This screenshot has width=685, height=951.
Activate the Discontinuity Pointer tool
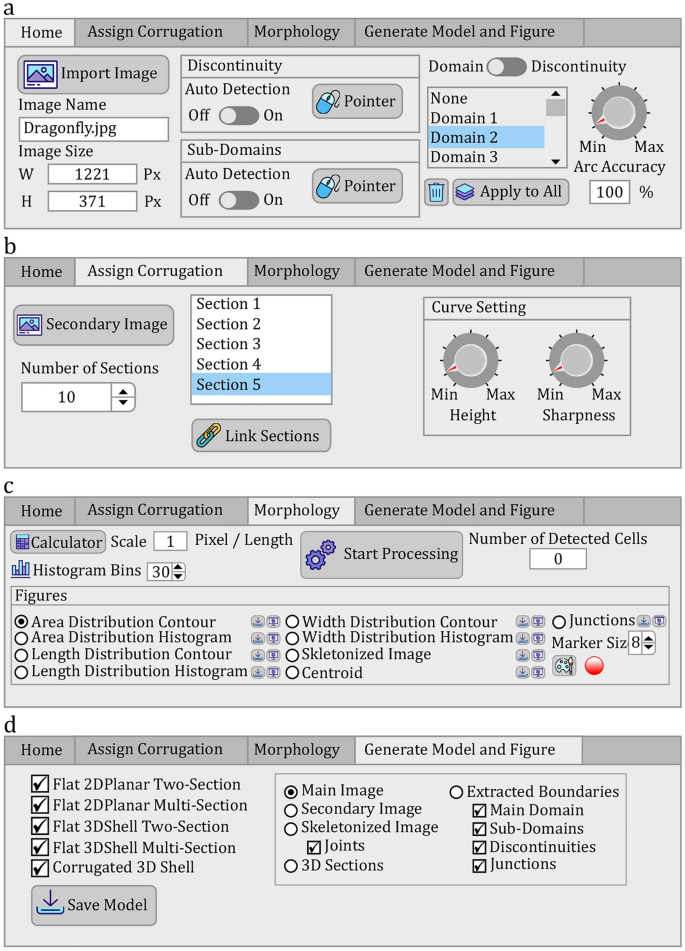(357, 101)
